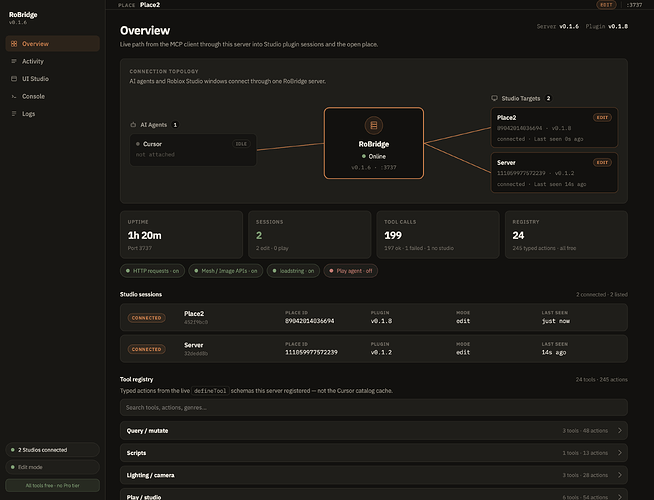This screenshot has width=654, height=500.
Task: Click the defineTool code label
Action: (x=210, y=391)
